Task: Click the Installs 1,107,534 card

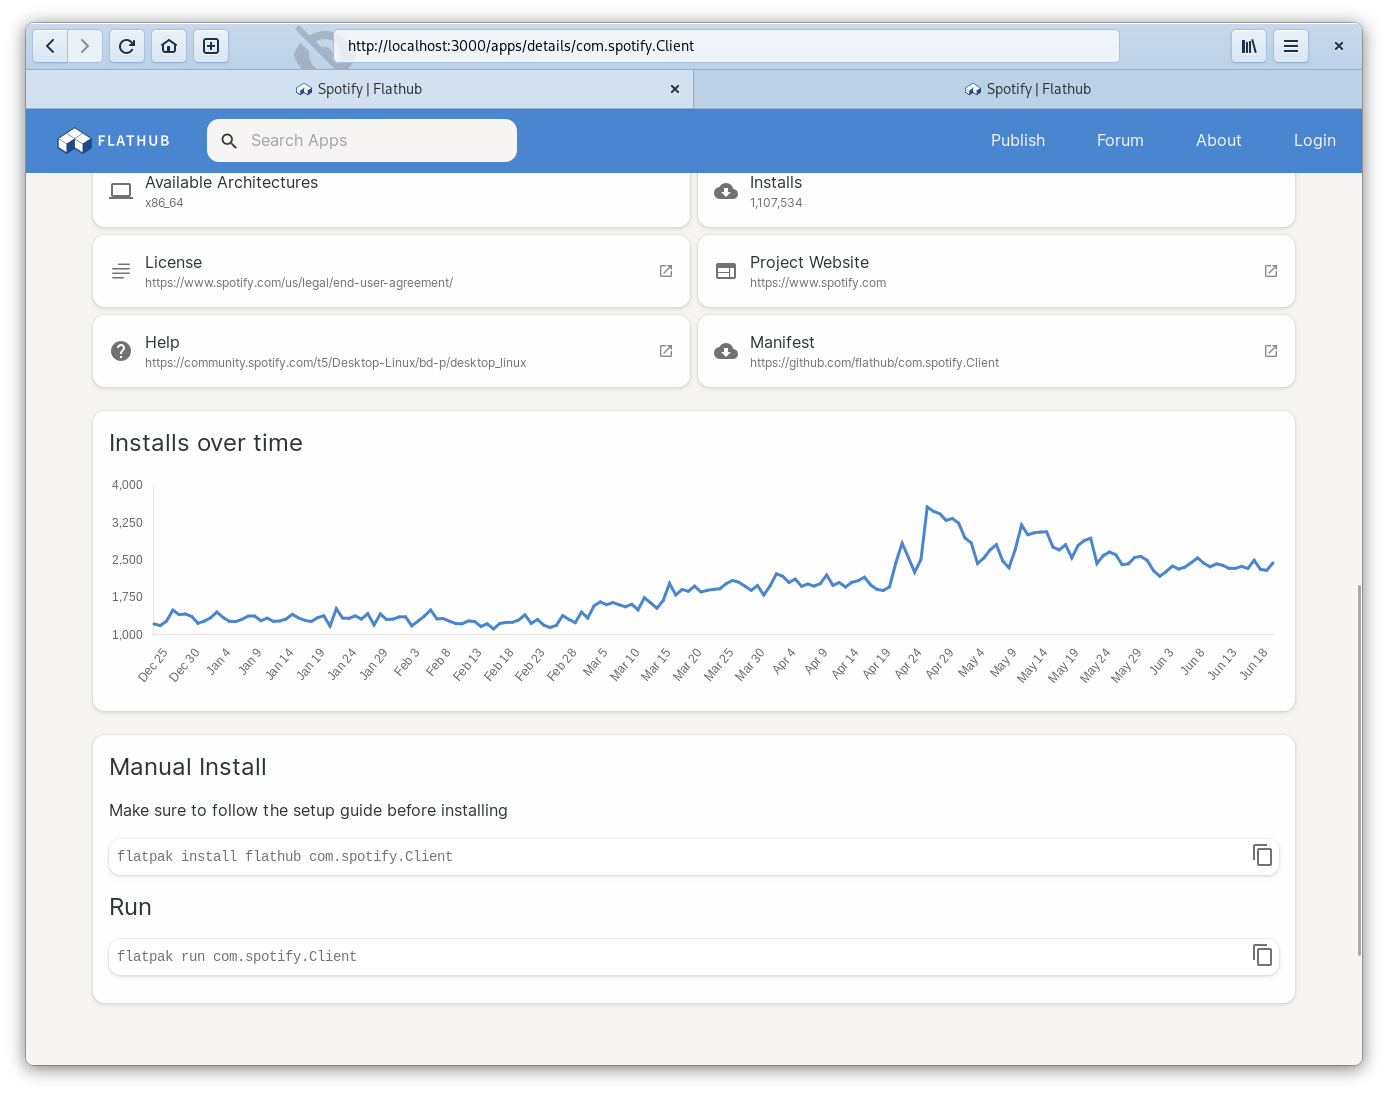Action: click(996, 198)
